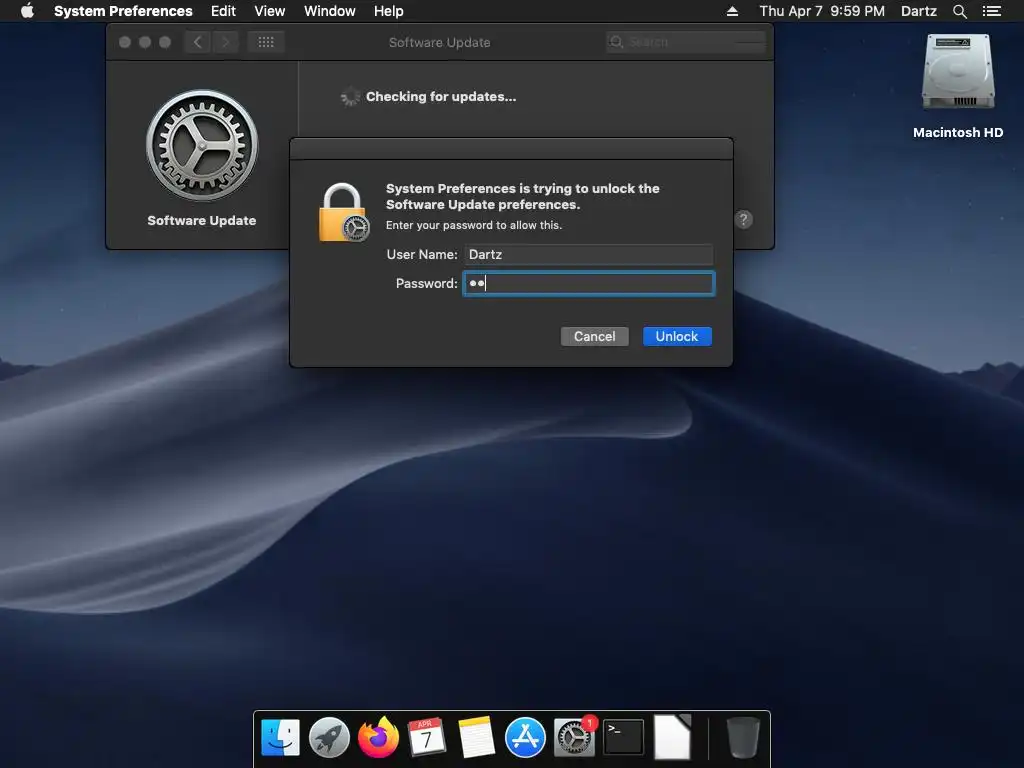
Task: Click the date and time in menu bar
Action: pyautogui.click(x=822, y=11)
